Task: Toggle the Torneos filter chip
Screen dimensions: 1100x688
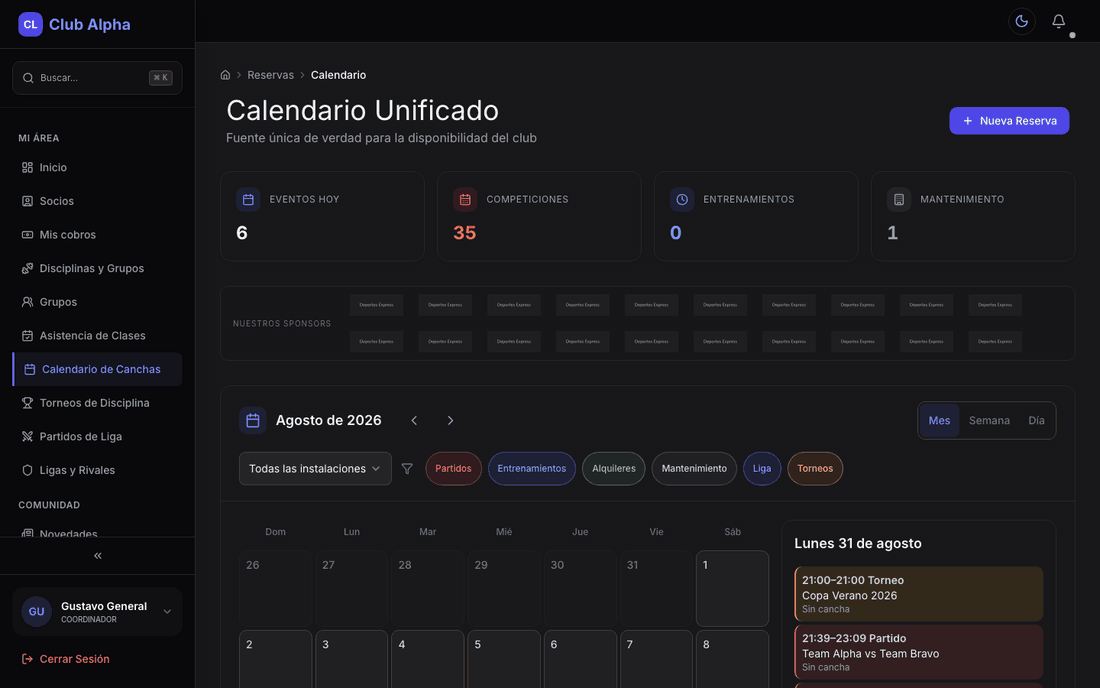Action: tap(815, 468)
